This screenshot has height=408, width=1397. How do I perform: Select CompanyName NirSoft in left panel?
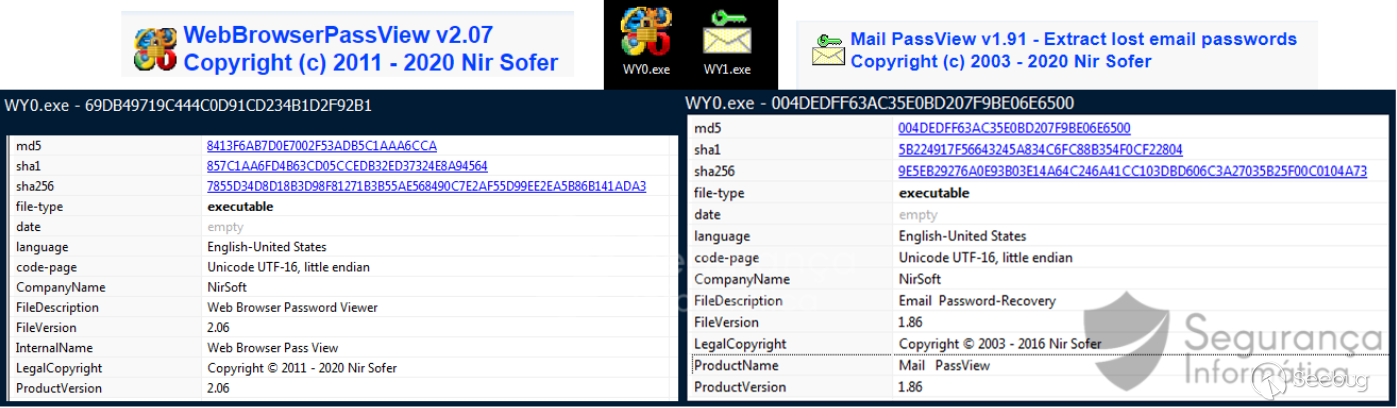click(x=227, y=287)
